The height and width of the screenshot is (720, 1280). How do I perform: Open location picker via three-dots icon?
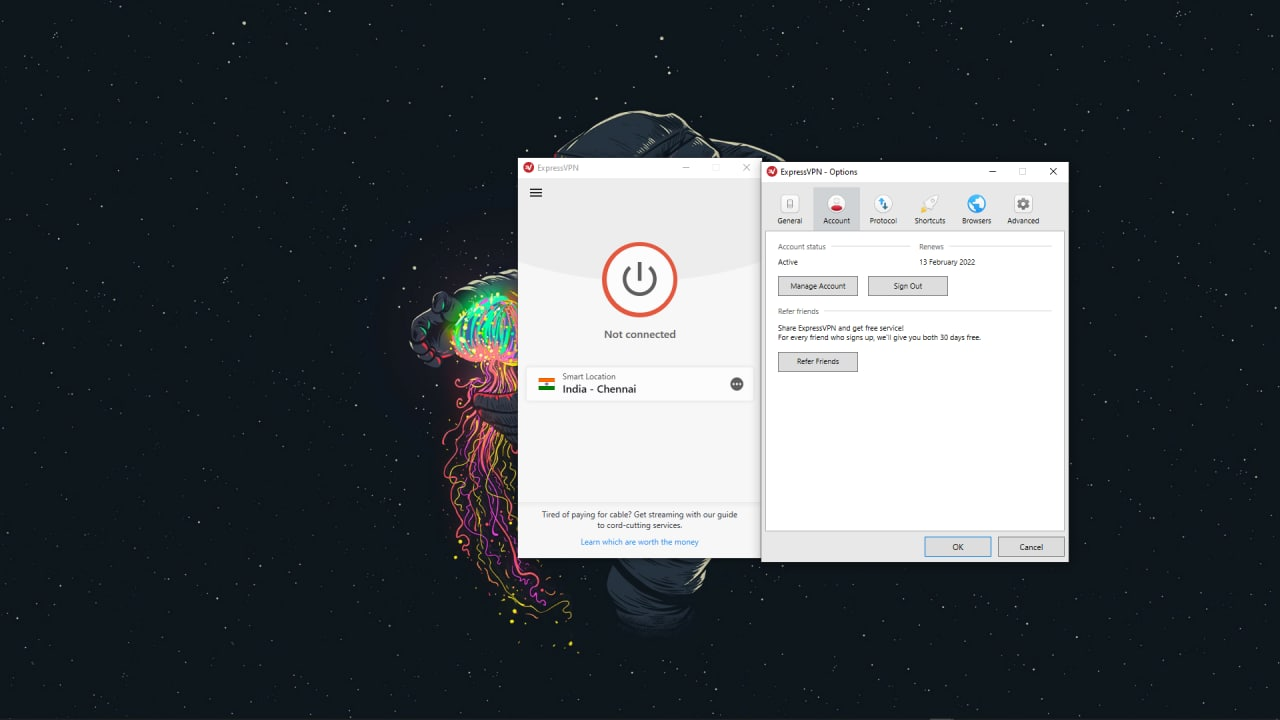click(x=737, y=384)
